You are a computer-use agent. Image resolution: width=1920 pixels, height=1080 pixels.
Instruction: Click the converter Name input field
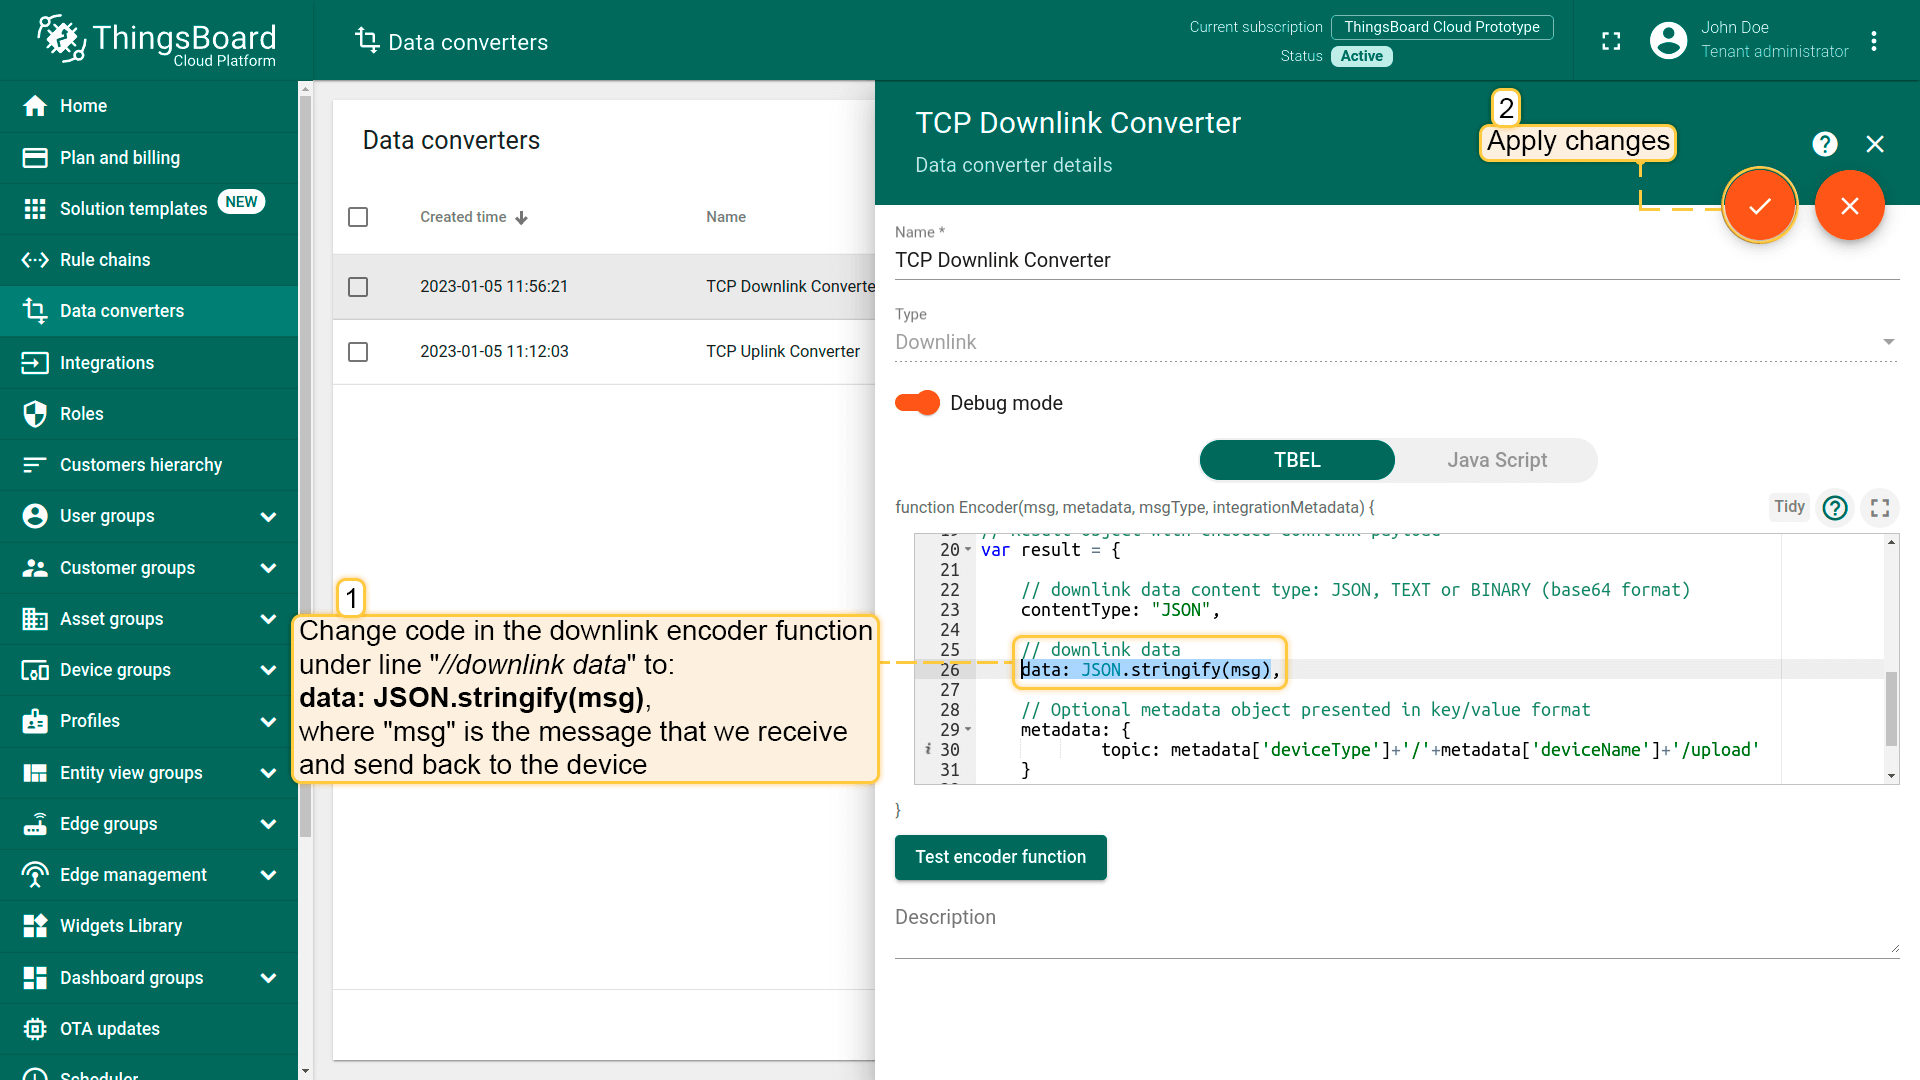pyautogui.click(x=1396, y=260)
